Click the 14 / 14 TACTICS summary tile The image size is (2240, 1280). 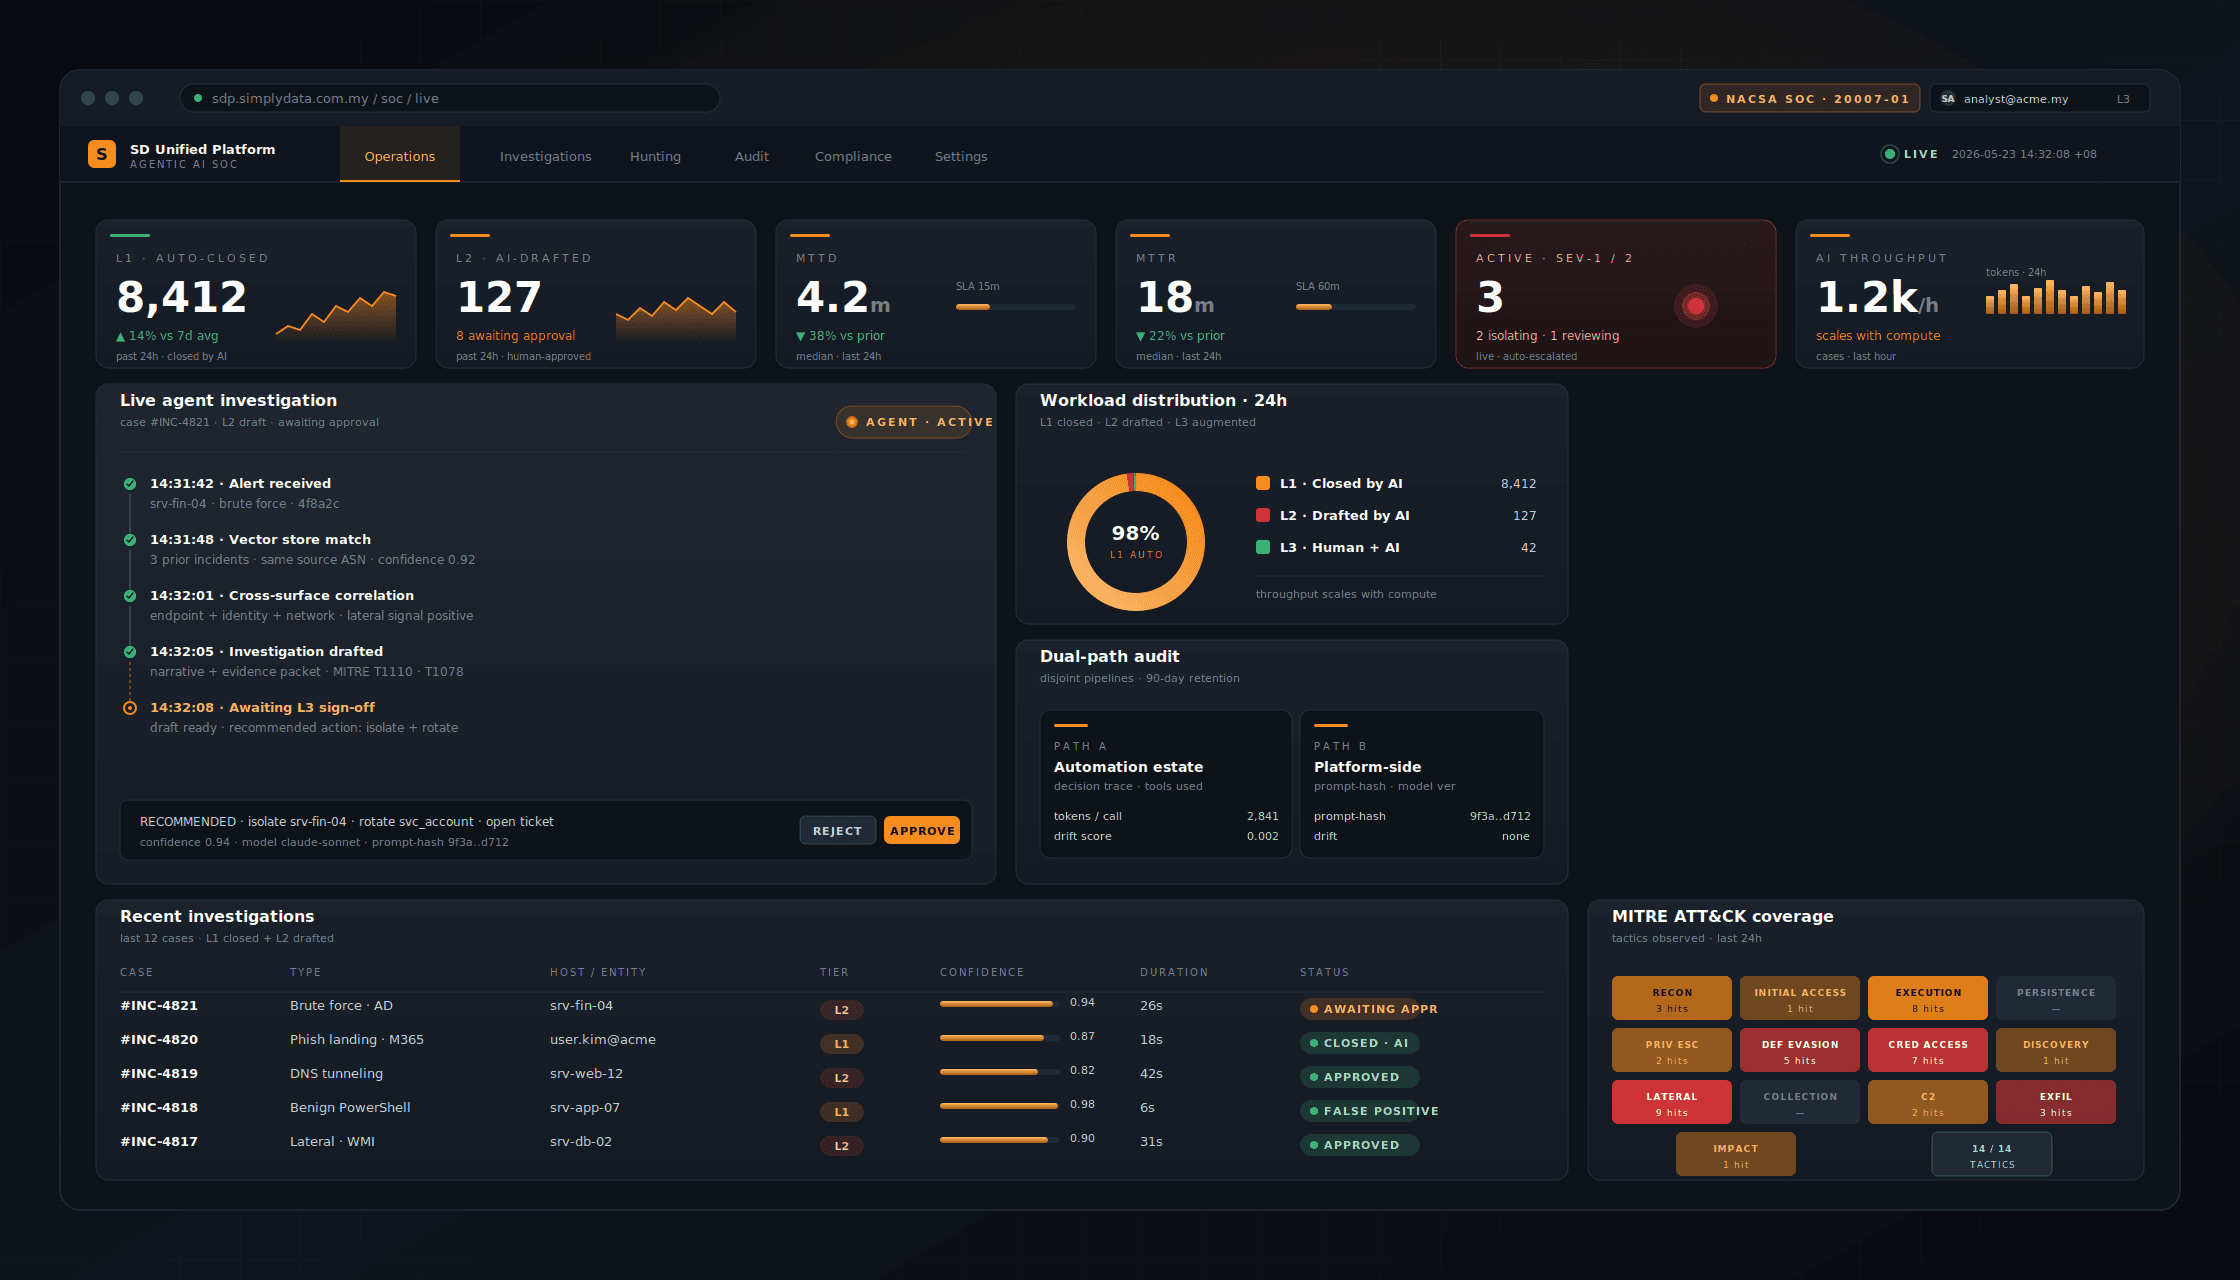(x=1992, y=1154)
